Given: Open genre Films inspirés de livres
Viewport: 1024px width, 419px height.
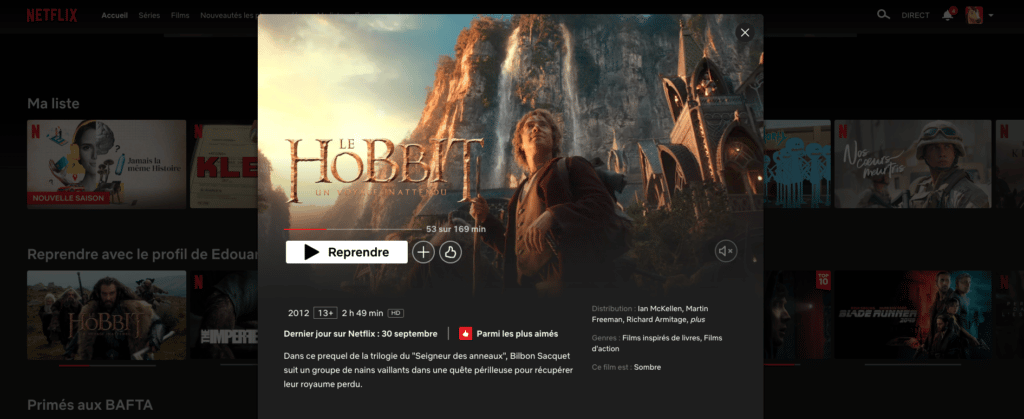Looking at the screenshot, I should tap(660, 337).
